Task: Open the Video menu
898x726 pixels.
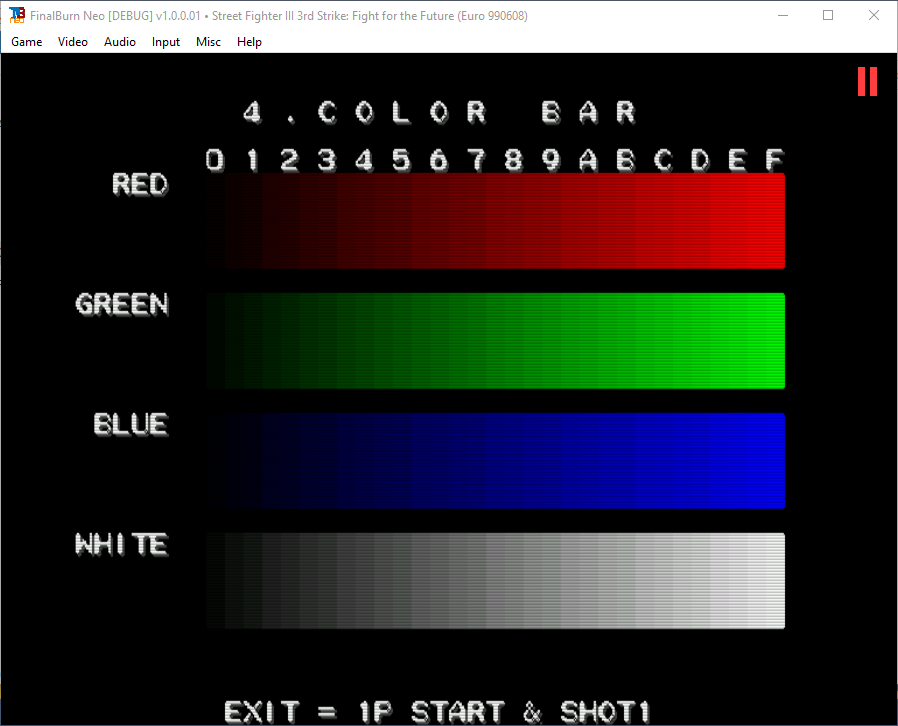Action: pyautogui.click(x=73, y=42)
